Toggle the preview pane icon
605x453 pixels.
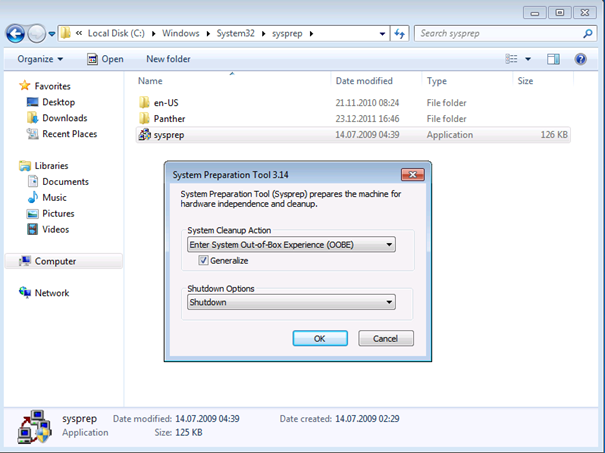point(553,59)
